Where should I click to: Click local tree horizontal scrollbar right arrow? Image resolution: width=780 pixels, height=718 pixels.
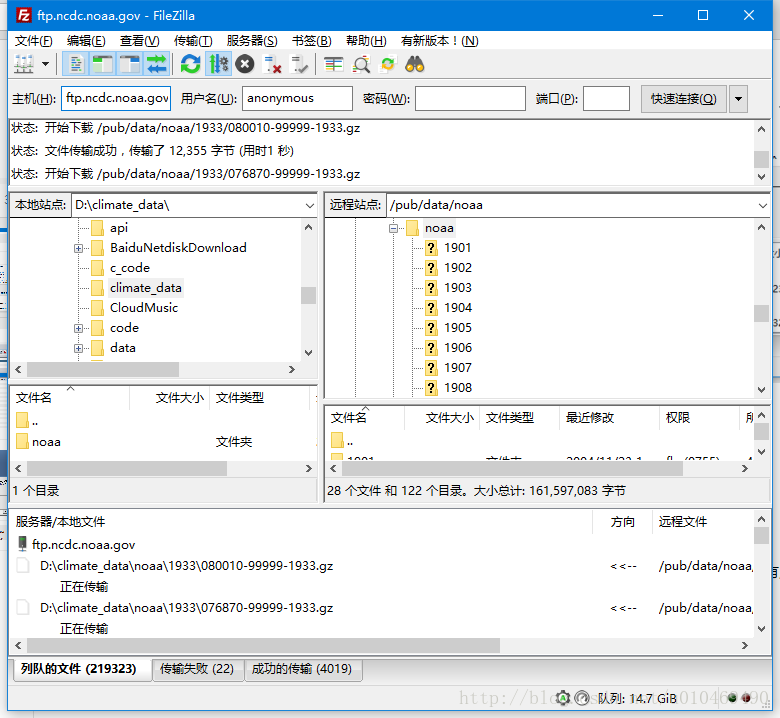pos(292,370)
